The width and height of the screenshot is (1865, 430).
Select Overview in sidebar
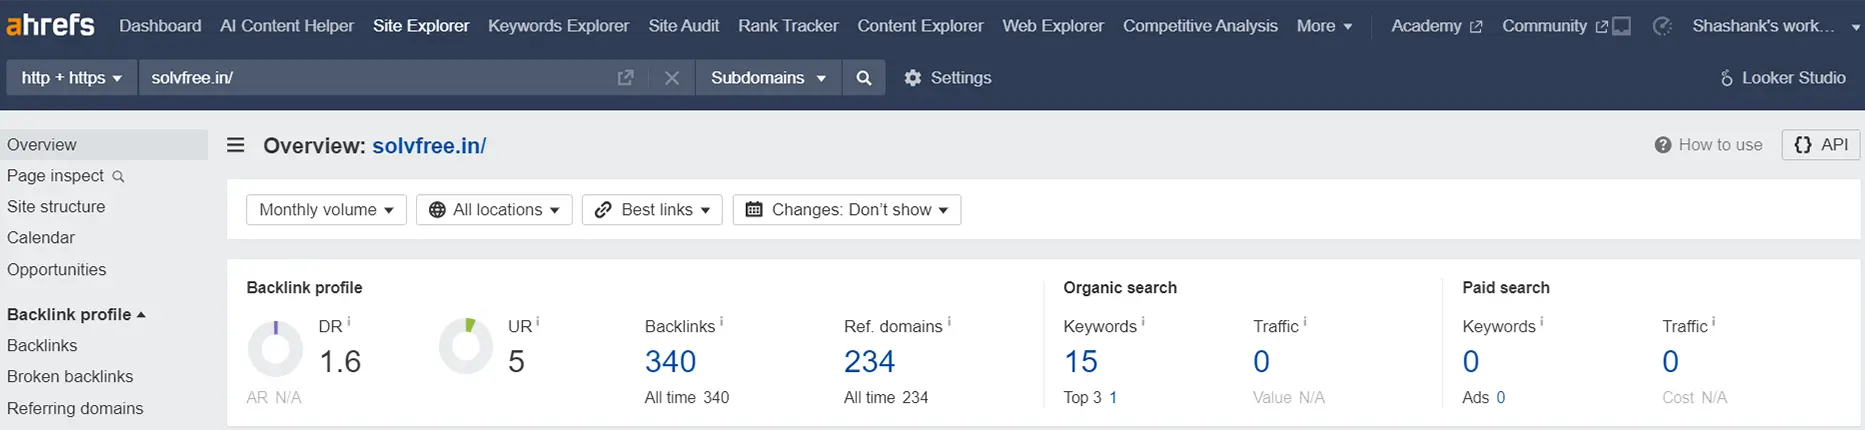coord(104,144)
